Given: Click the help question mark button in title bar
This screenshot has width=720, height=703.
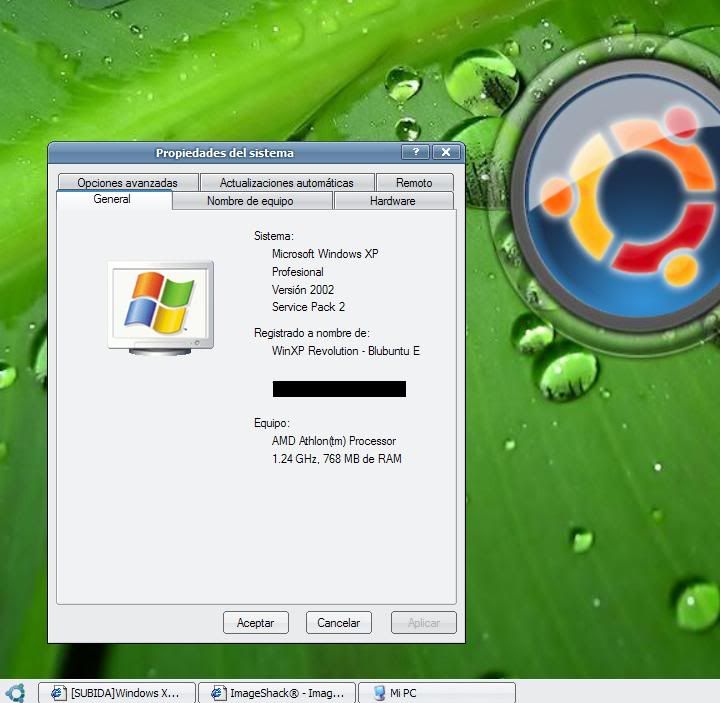Looking at the screenshot, I should [415, 152].
